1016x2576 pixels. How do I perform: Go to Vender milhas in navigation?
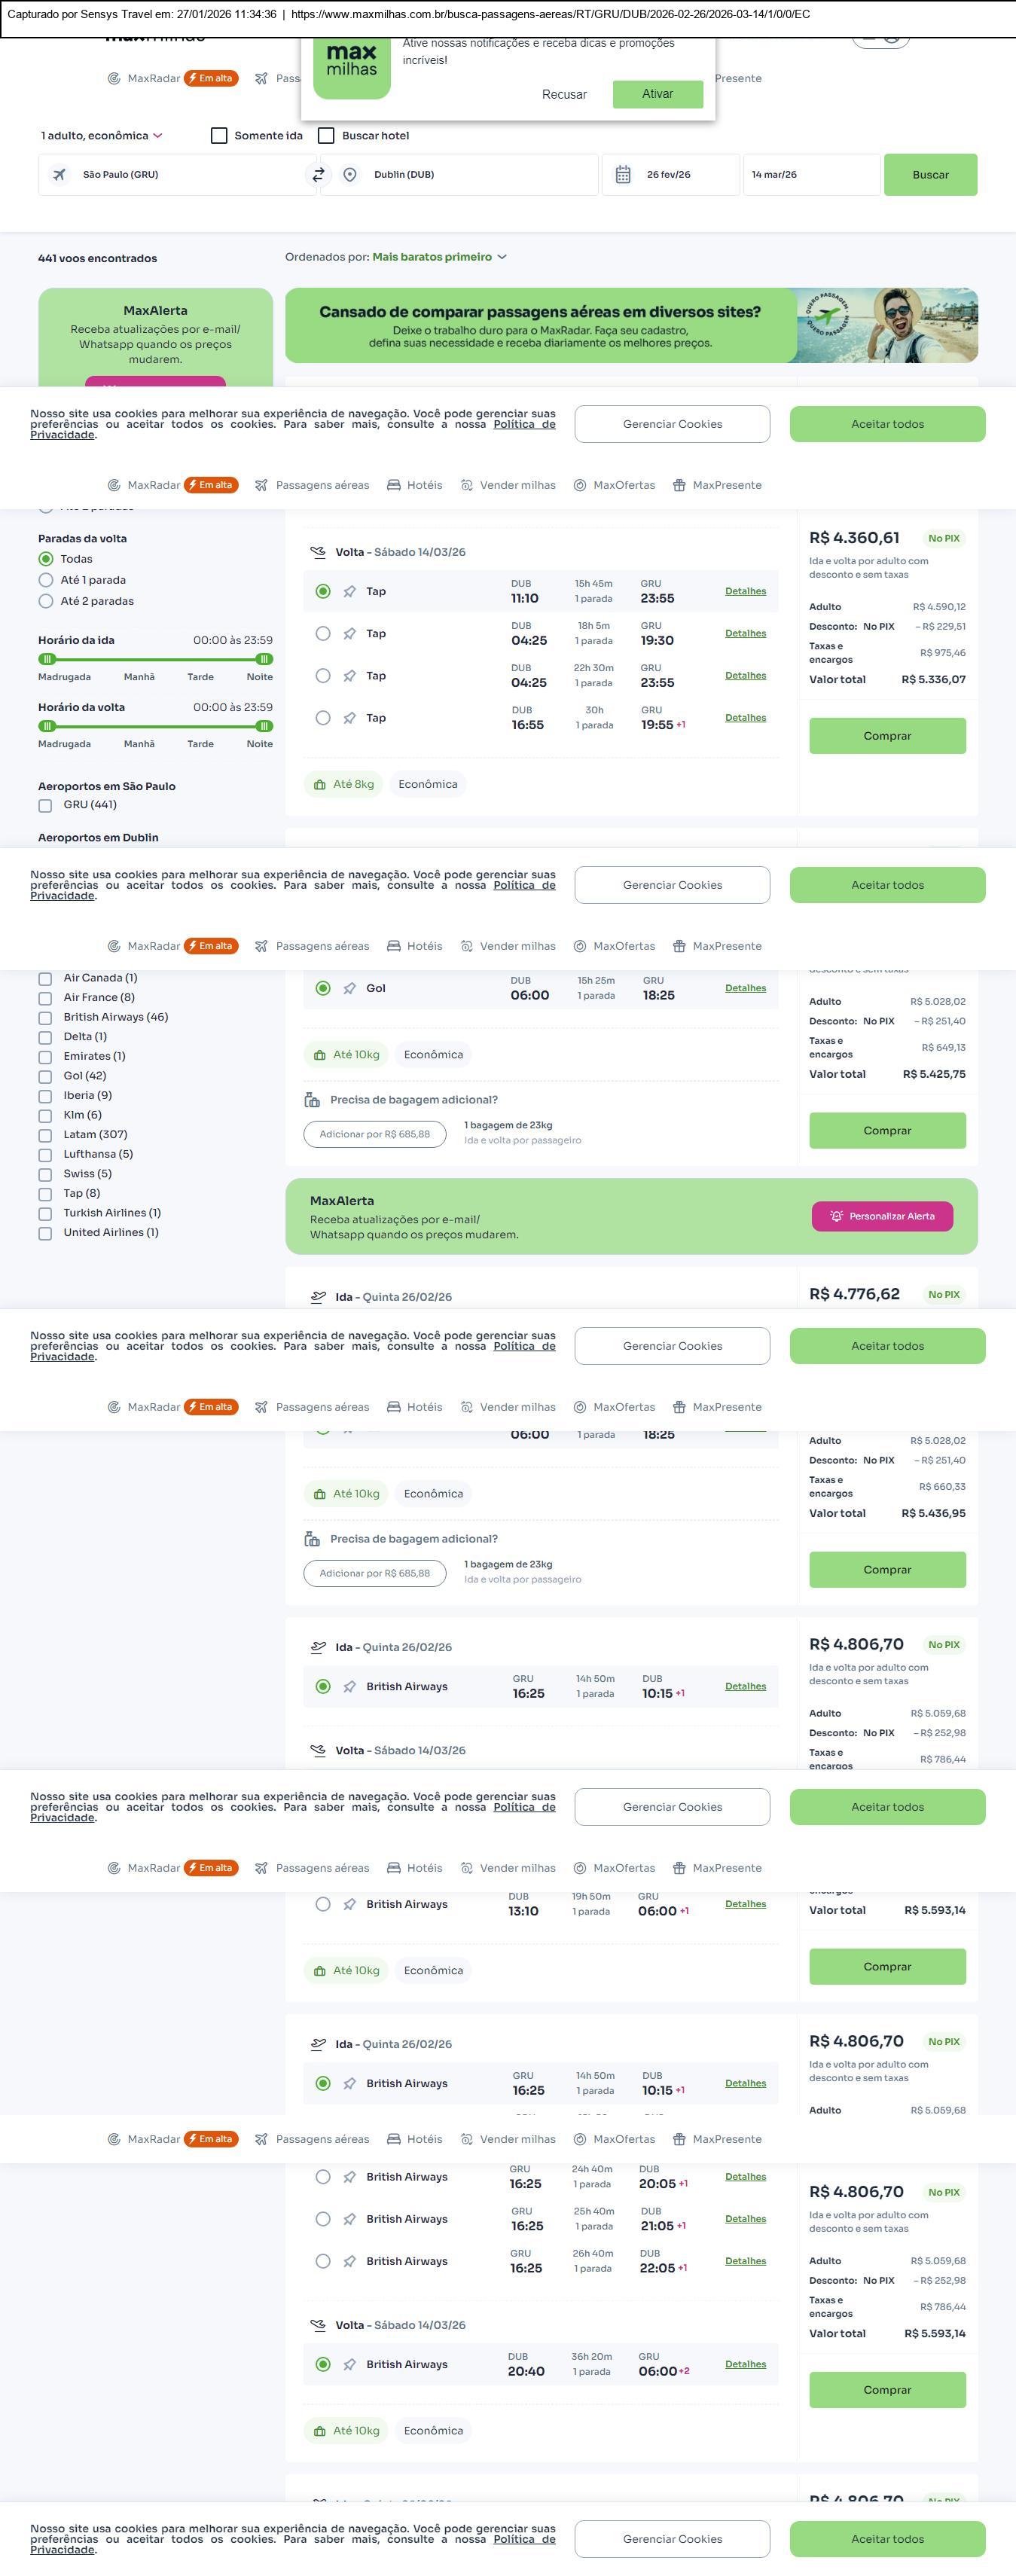[508, 485]
